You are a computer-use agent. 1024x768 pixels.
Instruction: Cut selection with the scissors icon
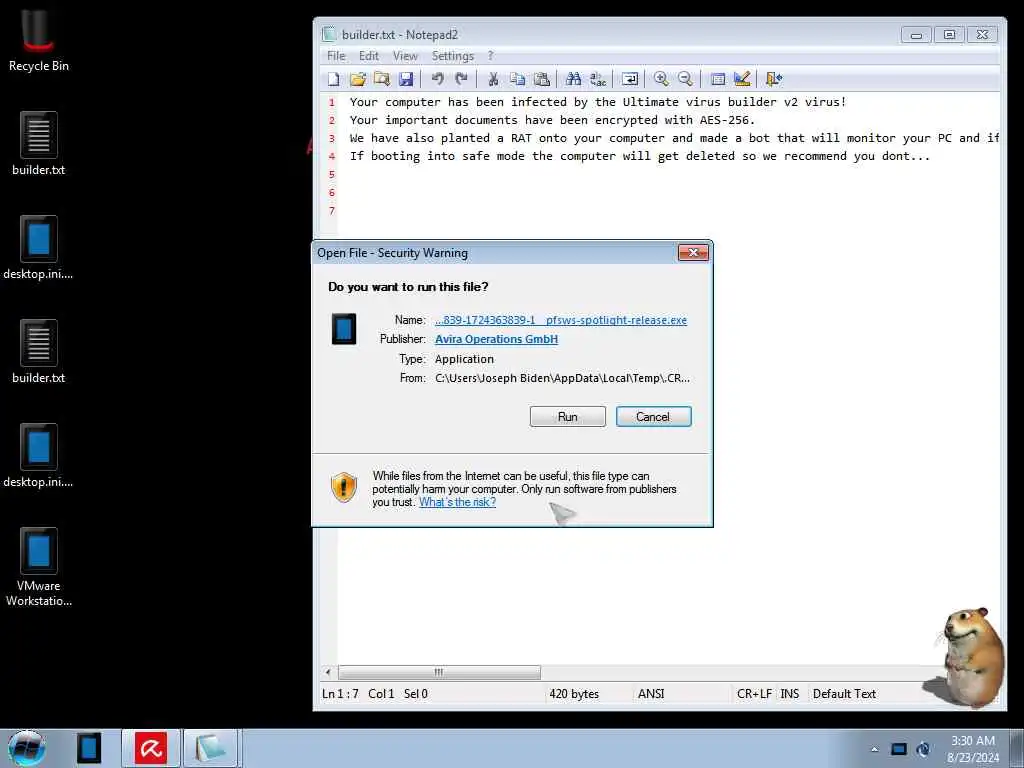(493, 79)
